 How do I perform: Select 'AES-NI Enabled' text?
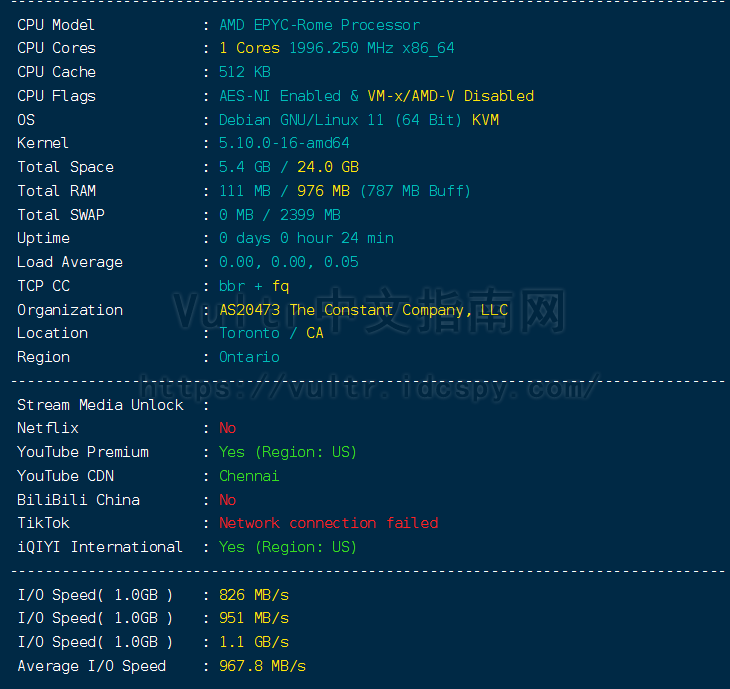click(x=280, y=96)
